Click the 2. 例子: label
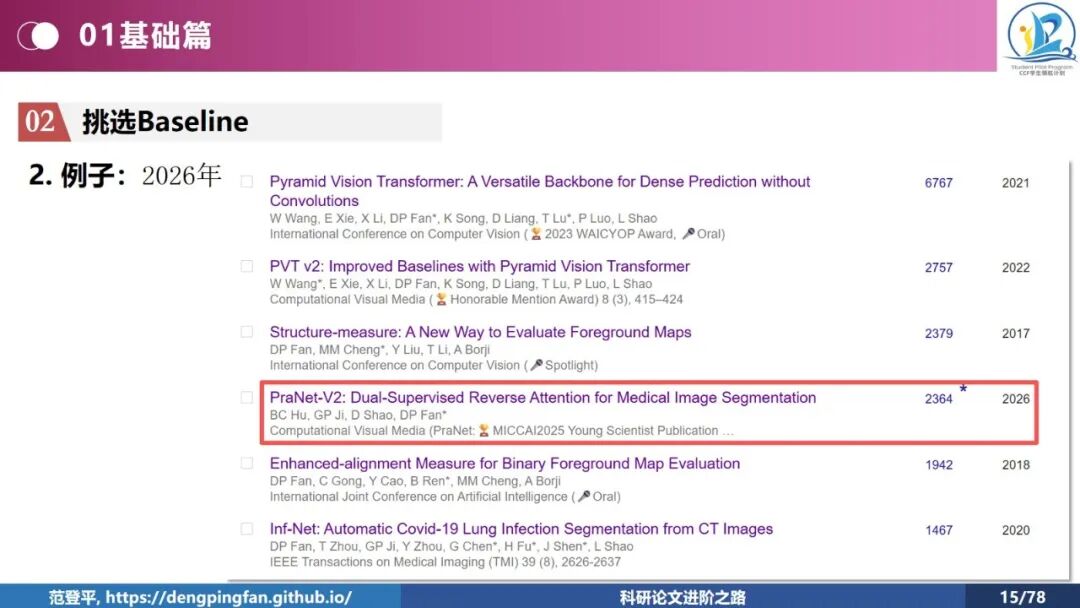This screenshot has width=1080, height=608. tap(78, 175)
